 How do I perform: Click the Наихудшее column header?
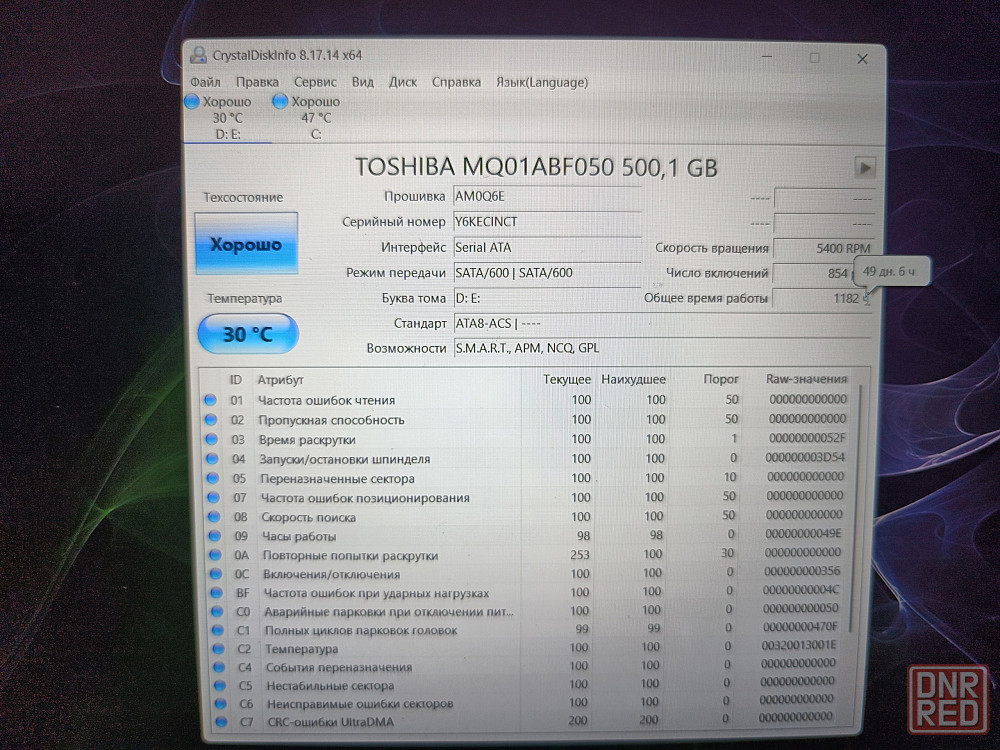[x=633, y=379]
